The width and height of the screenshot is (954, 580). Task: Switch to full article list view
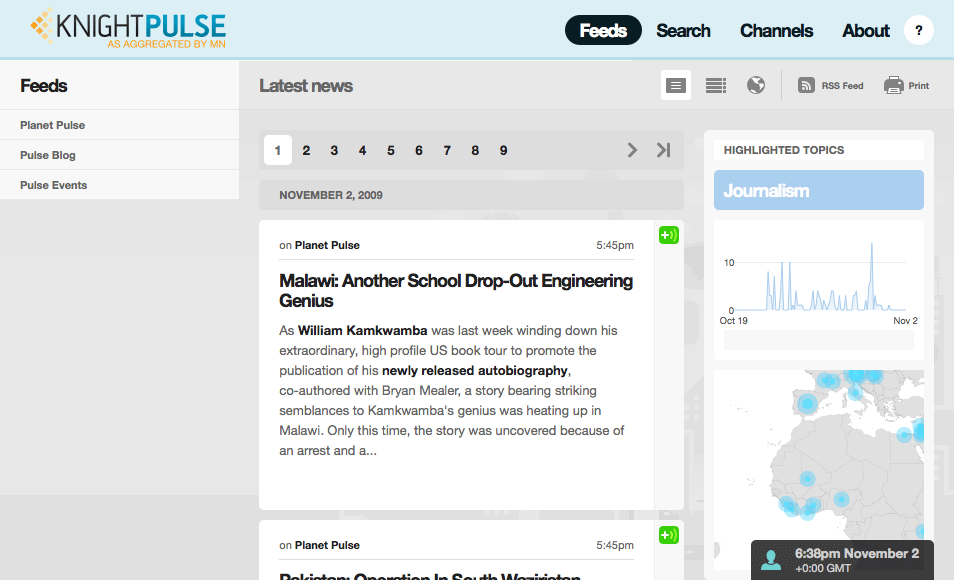pyautogui.click(x=675, y=85)
